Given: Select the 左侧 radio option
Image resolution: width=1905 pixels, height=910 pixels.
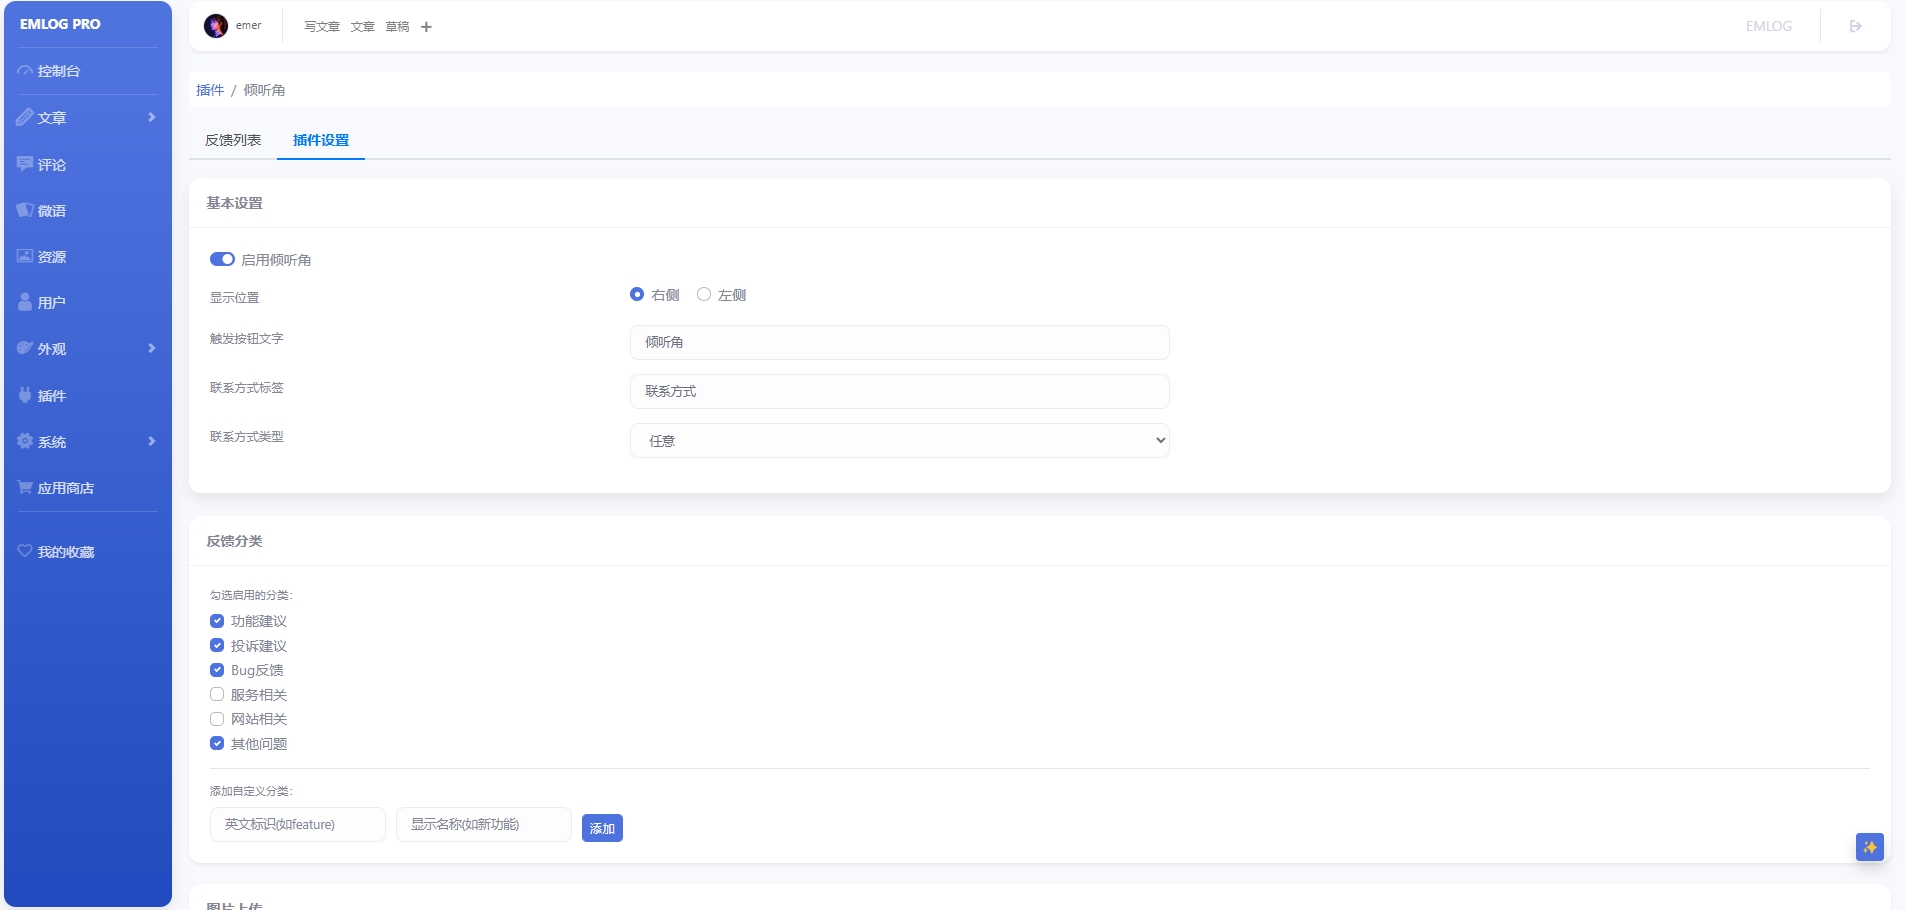Looking at the screenshot, I should pyautogui.click(x=704, y=294).
